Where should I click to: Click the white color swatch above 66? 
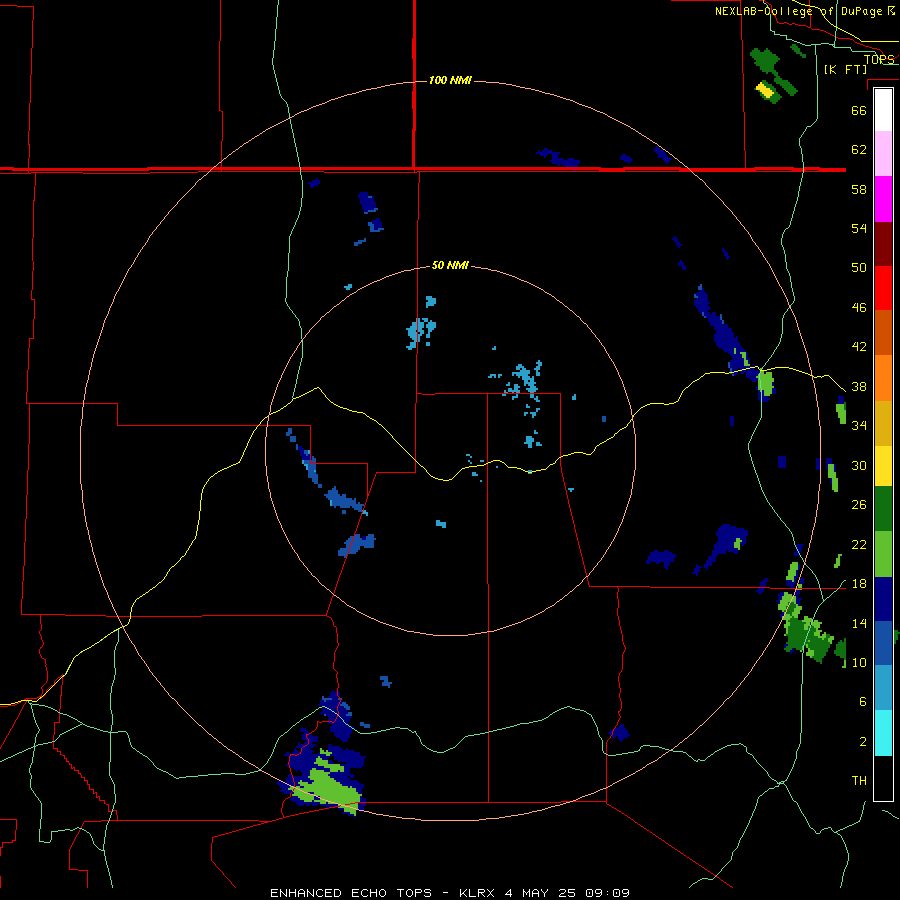click(x=883, y=110)
